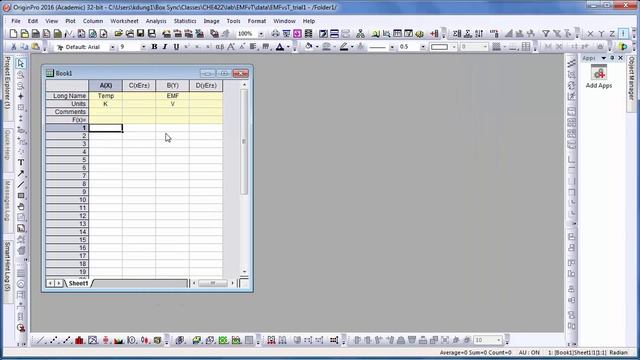
Task: Open the Statistics menu
Action: pos(185,21)
